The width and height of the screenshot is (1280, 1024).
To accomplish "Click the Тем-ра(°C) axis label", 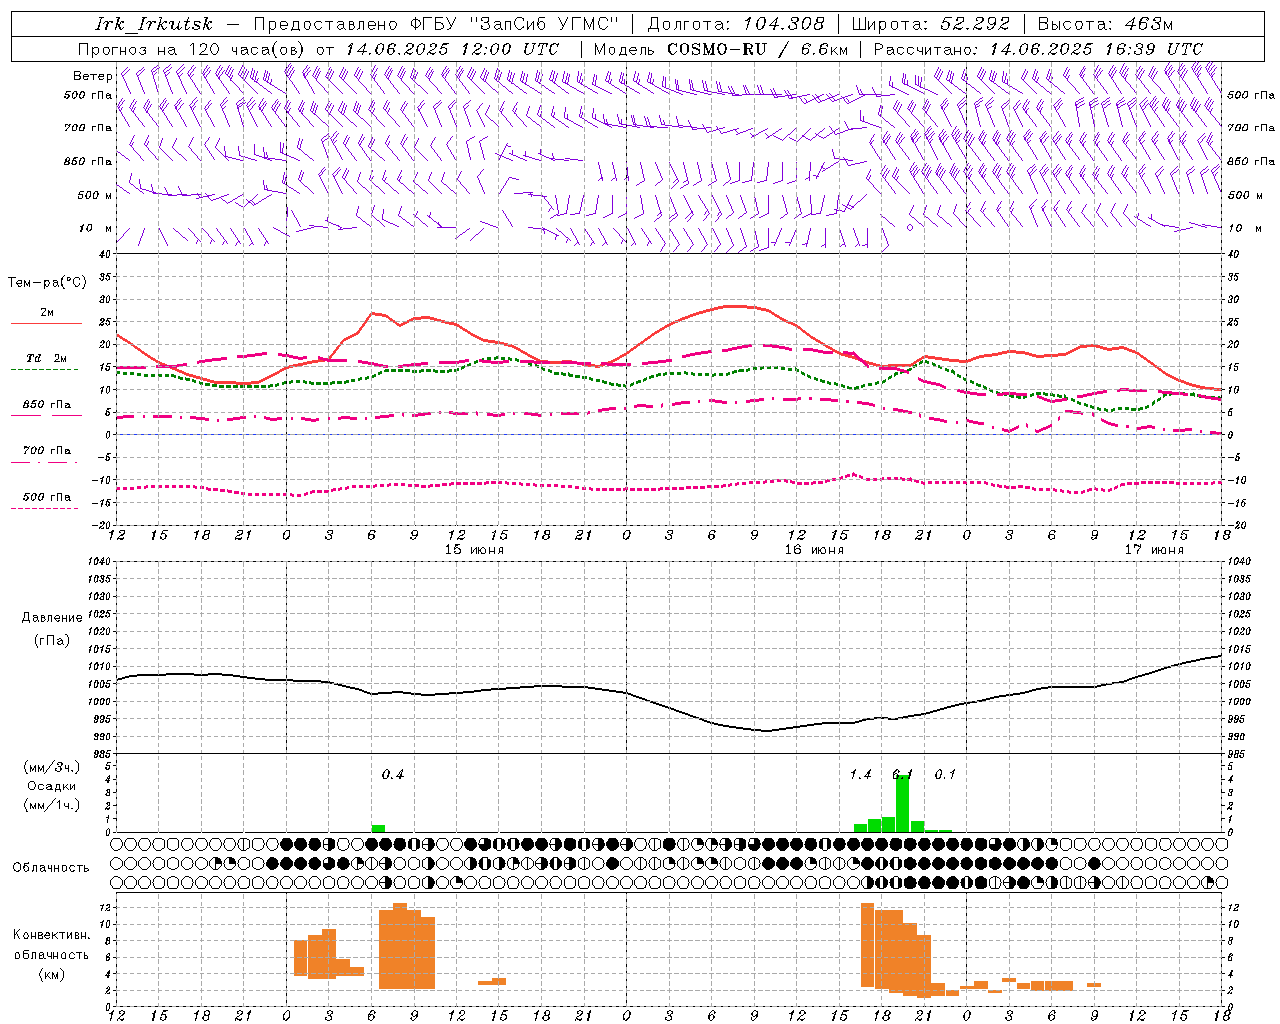I will [47, 283].
